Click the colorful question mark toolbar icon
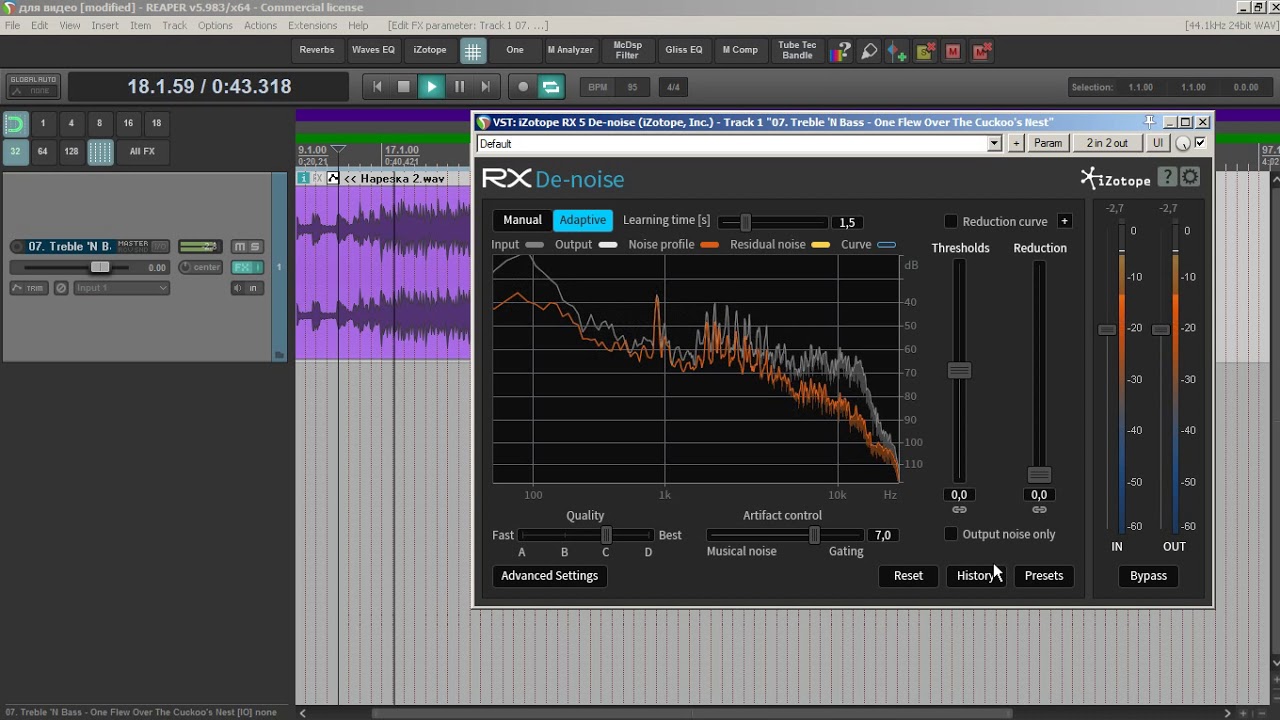1280x720 pixels. pos(842,50)
